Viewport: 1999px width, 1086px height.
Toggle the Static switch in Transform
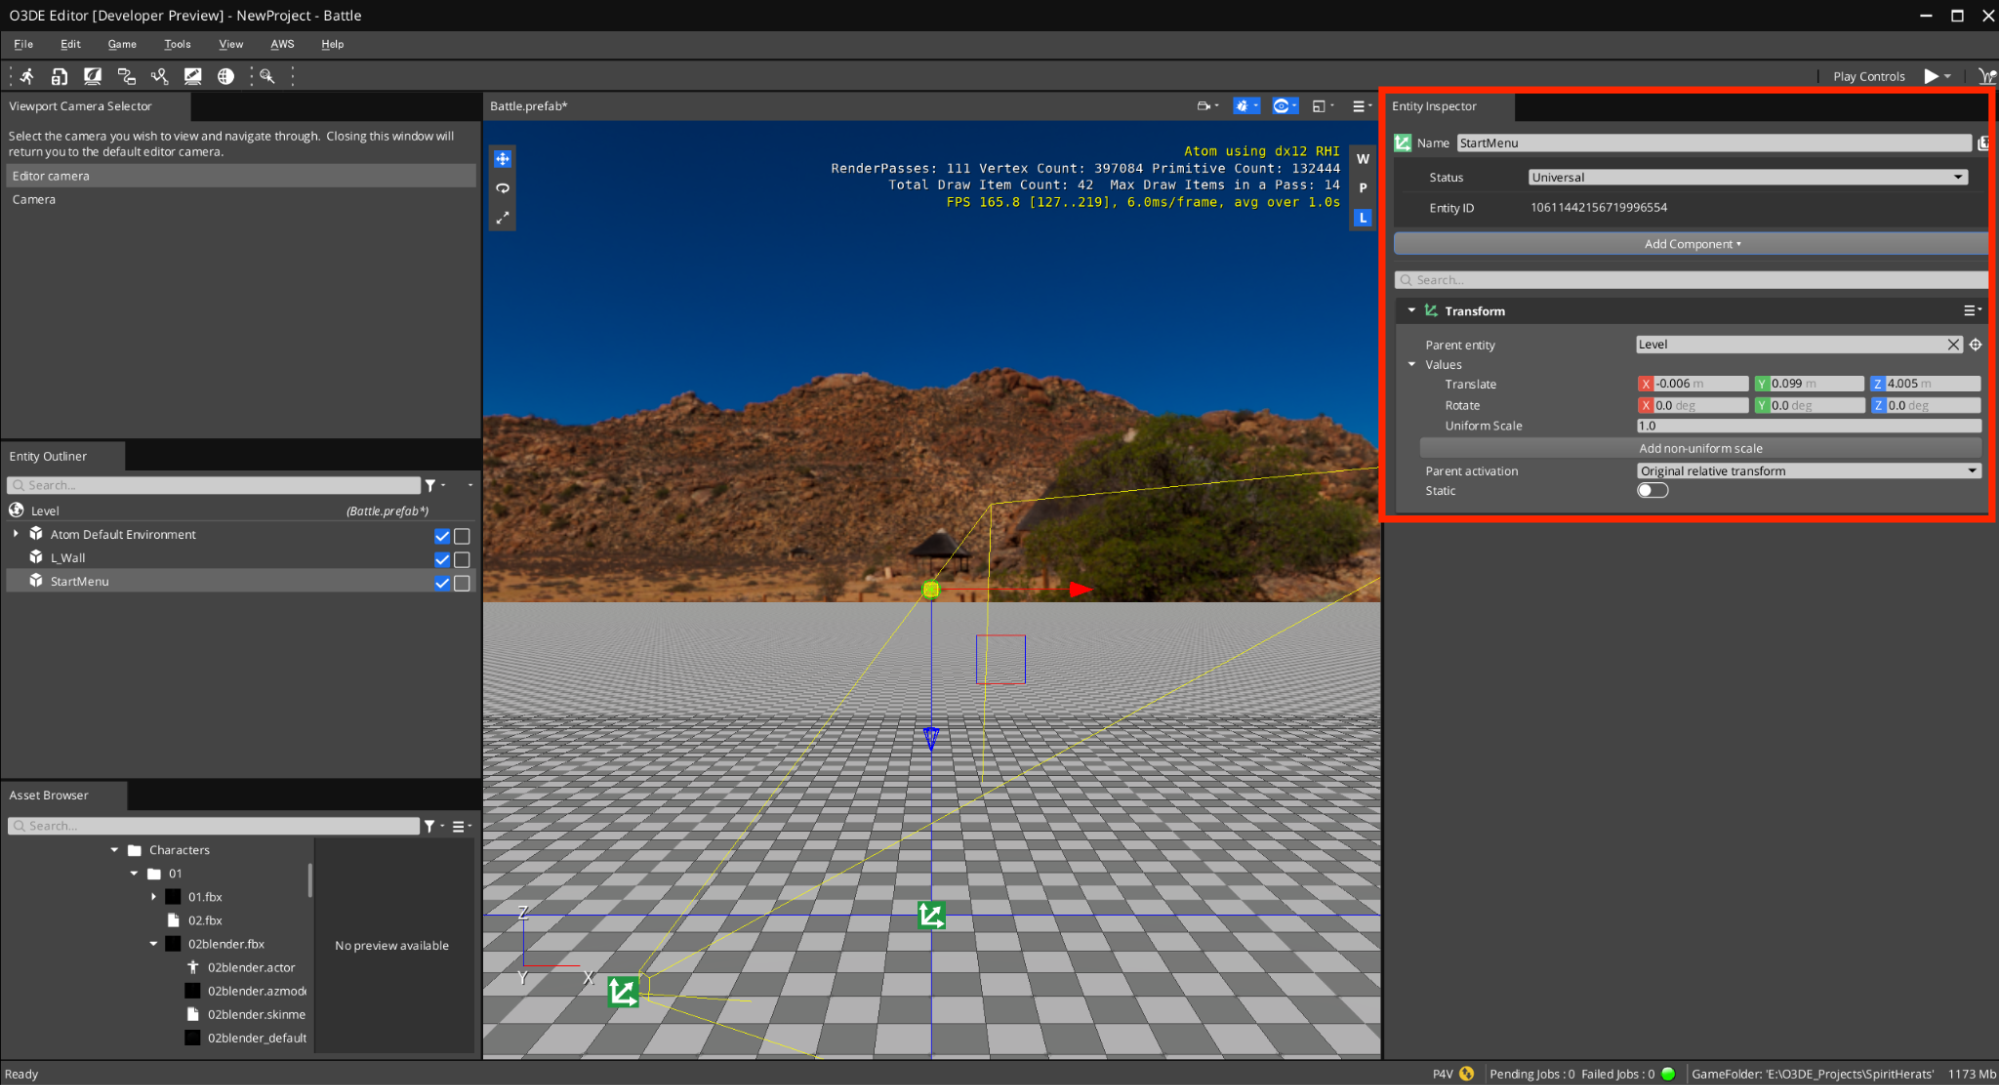(x=1652, y=491)
